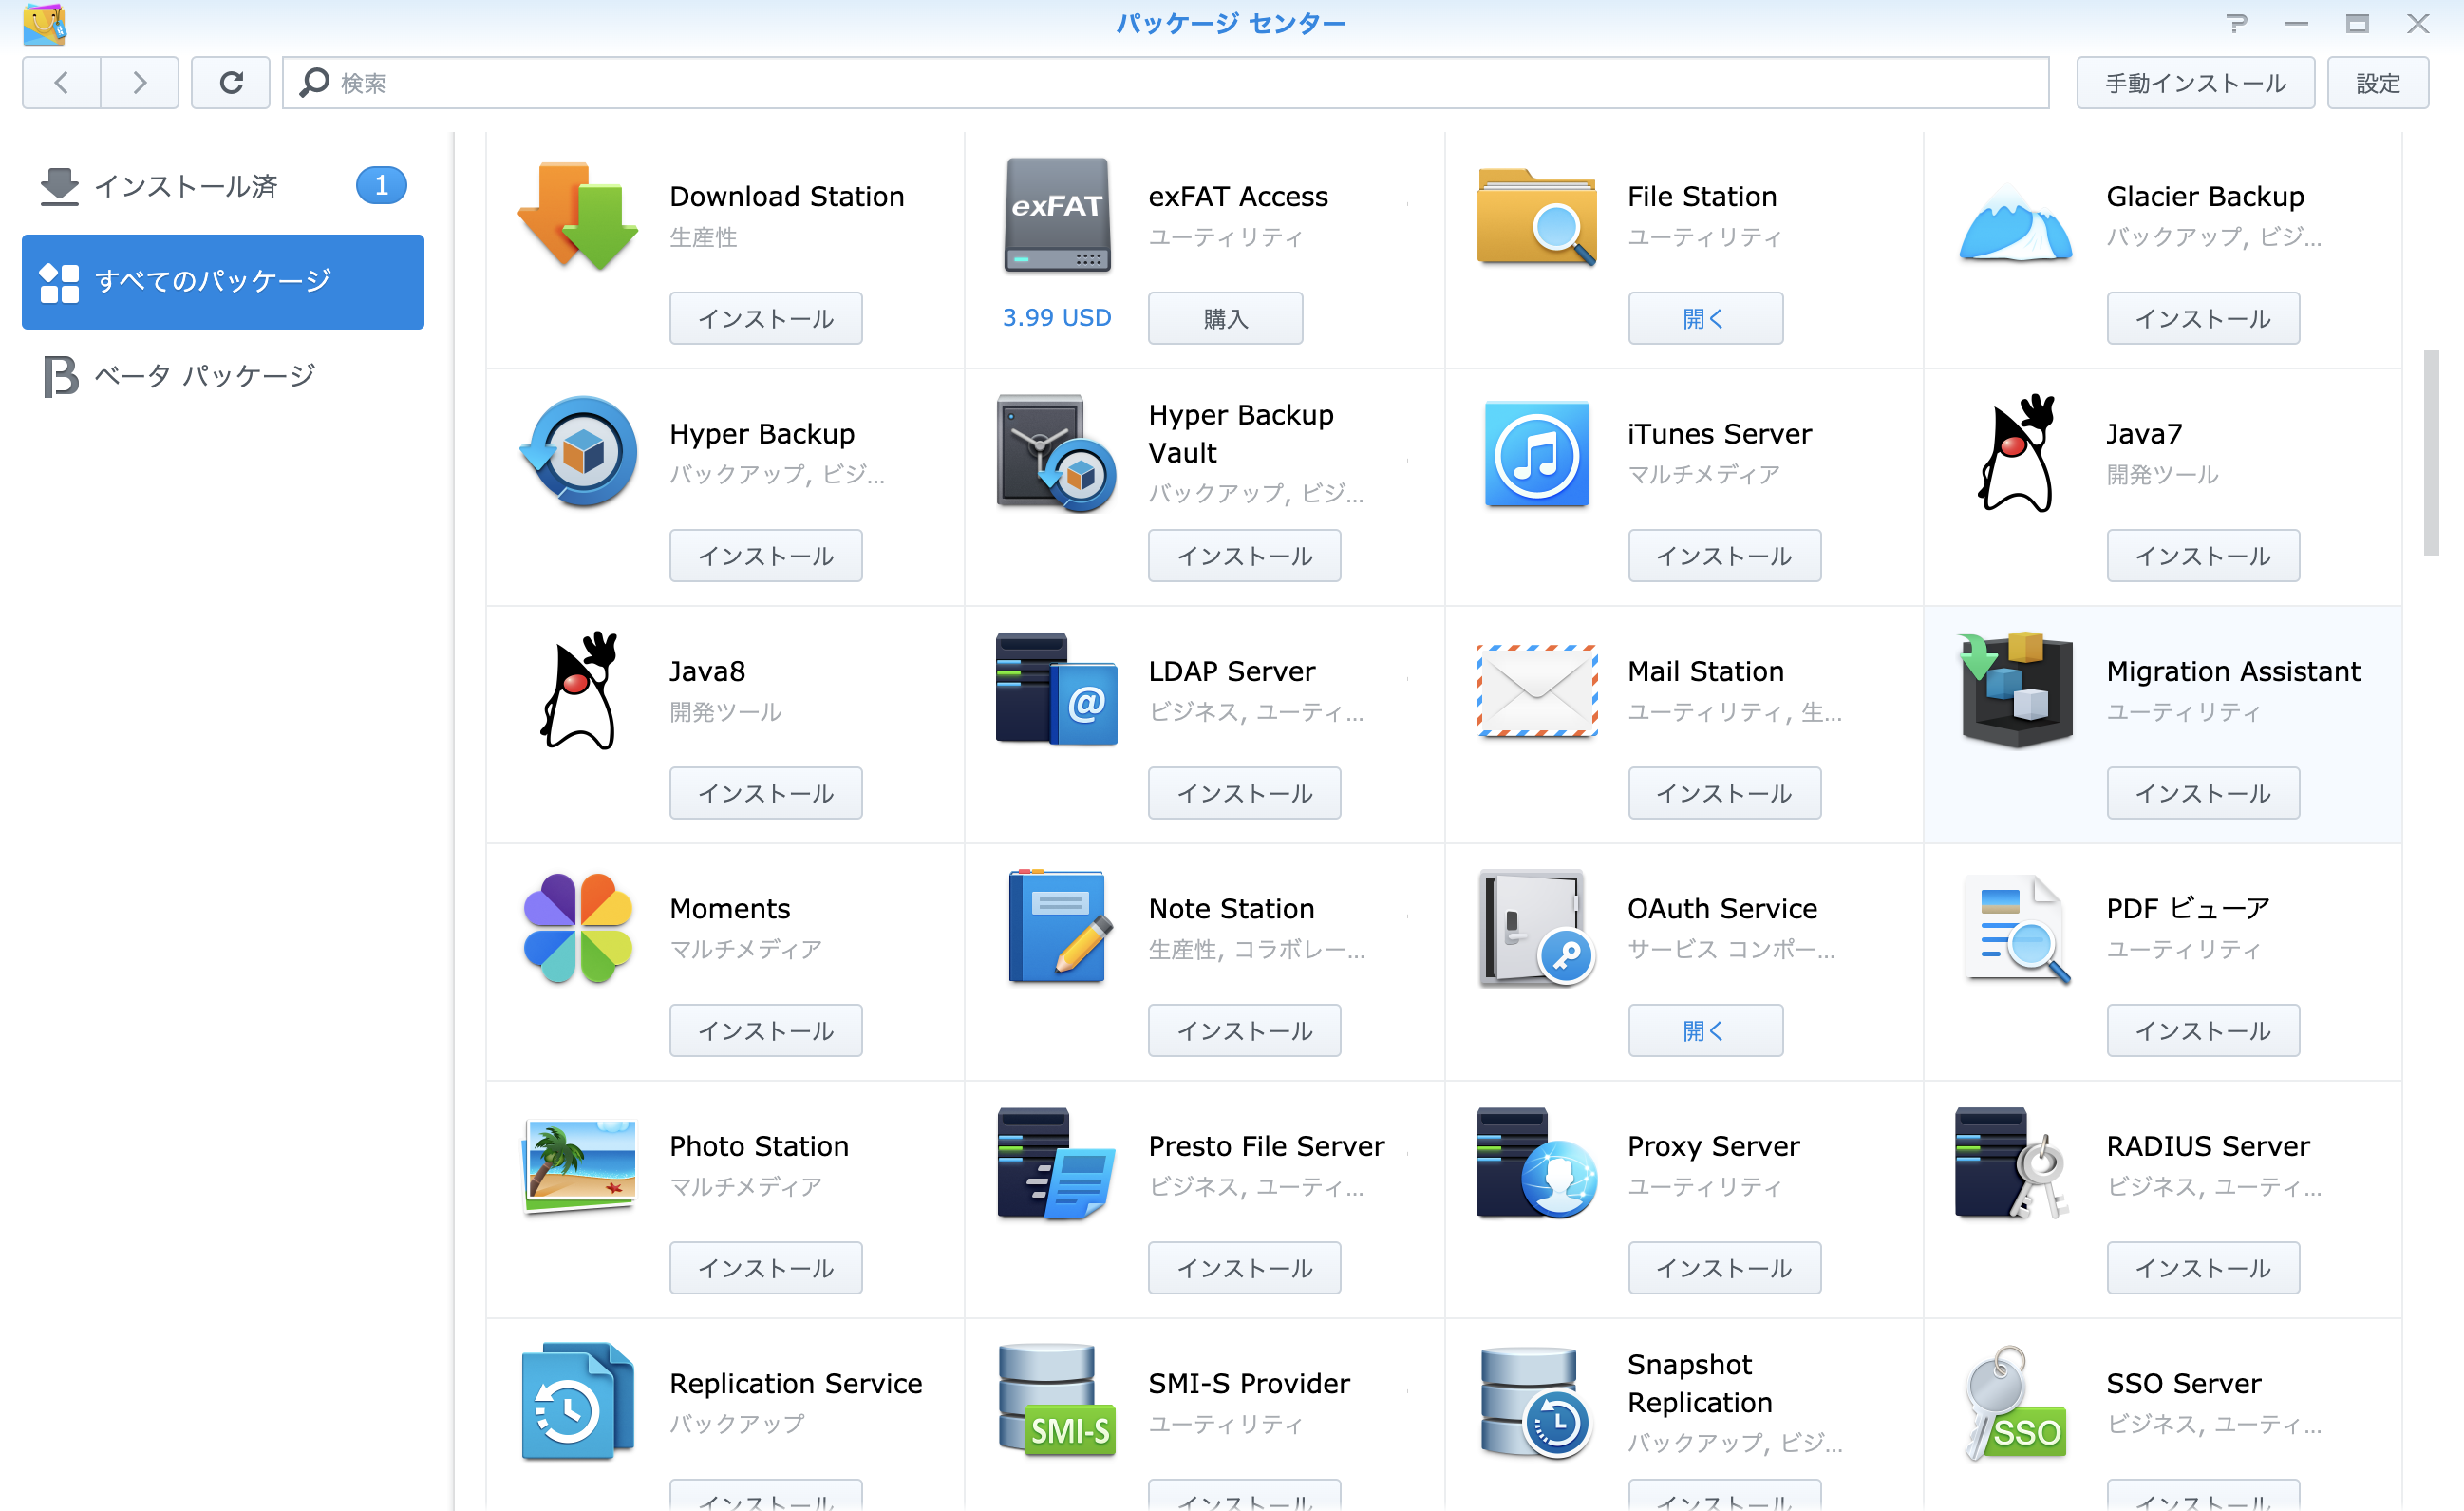The width and height of the screenshot is (2464, 1511).
Task: Open the help question mark in title bar
Action: point(2237,23)
